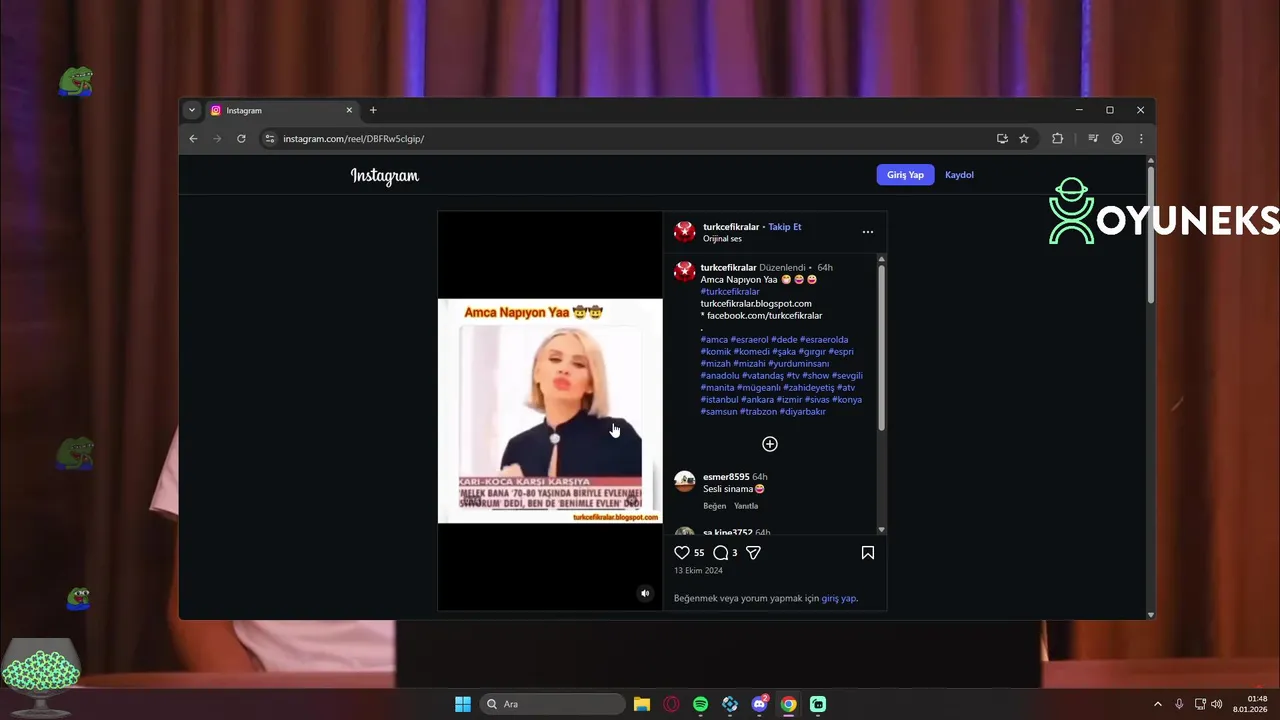Share the reel with the paper plane icon
The image size is (1280, 720).
pyautogui.click(x=754, y=552)
